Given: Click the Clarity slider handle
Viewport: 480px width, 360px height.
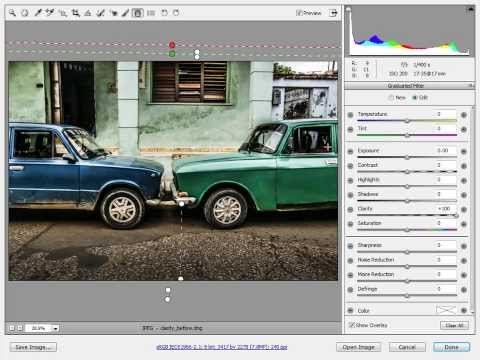Looking at the screenshot, I should [x=456, y=216].
